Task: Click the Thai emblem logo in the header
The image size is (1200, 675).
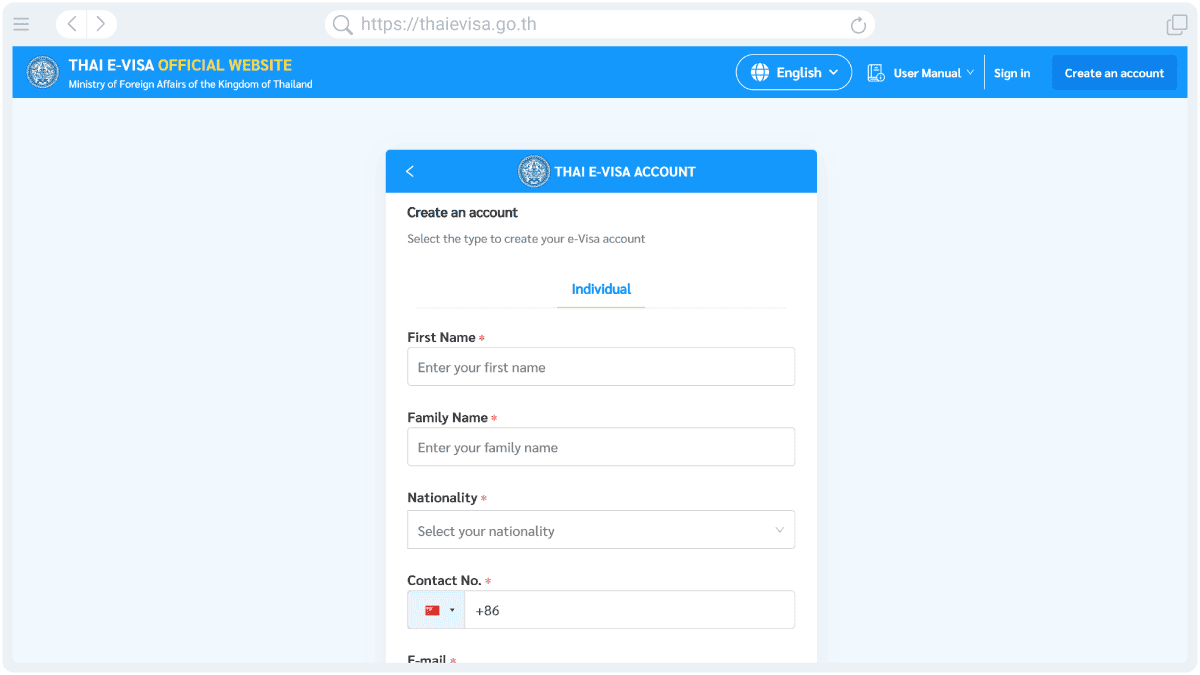Action: tap(42, 71)
